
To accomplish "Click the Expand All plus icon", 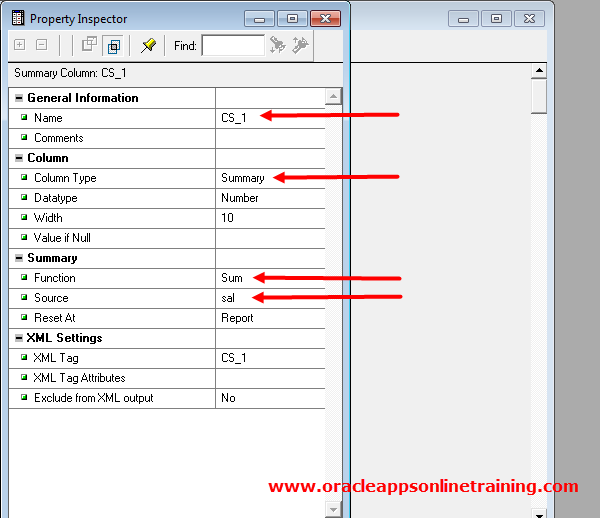I will (x=20, y=45).
